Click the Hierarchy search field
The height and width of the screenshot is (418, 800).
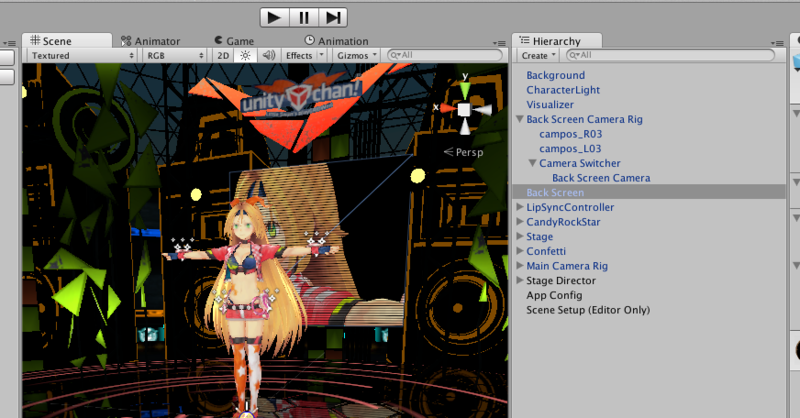click(670, 55)
